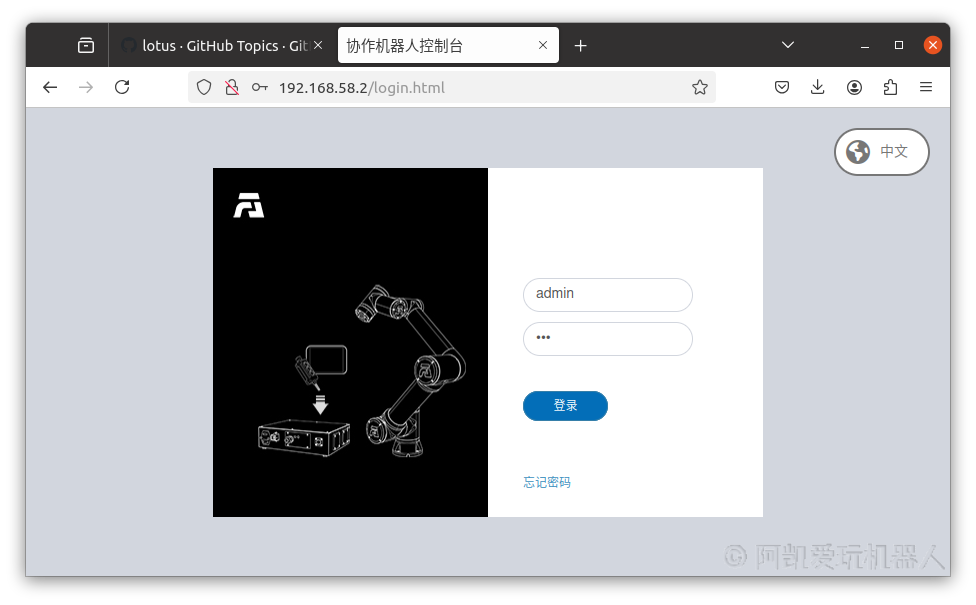Open the Firefox hamburger application menu
Screen dimensions: 976x605
point(926,87)
